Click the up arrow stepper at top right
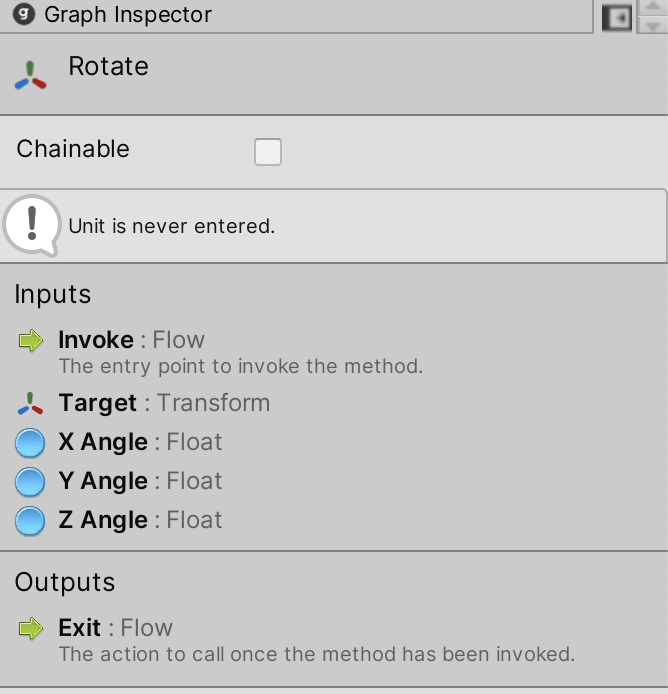668x694 pixels. [x=652, y=7]
